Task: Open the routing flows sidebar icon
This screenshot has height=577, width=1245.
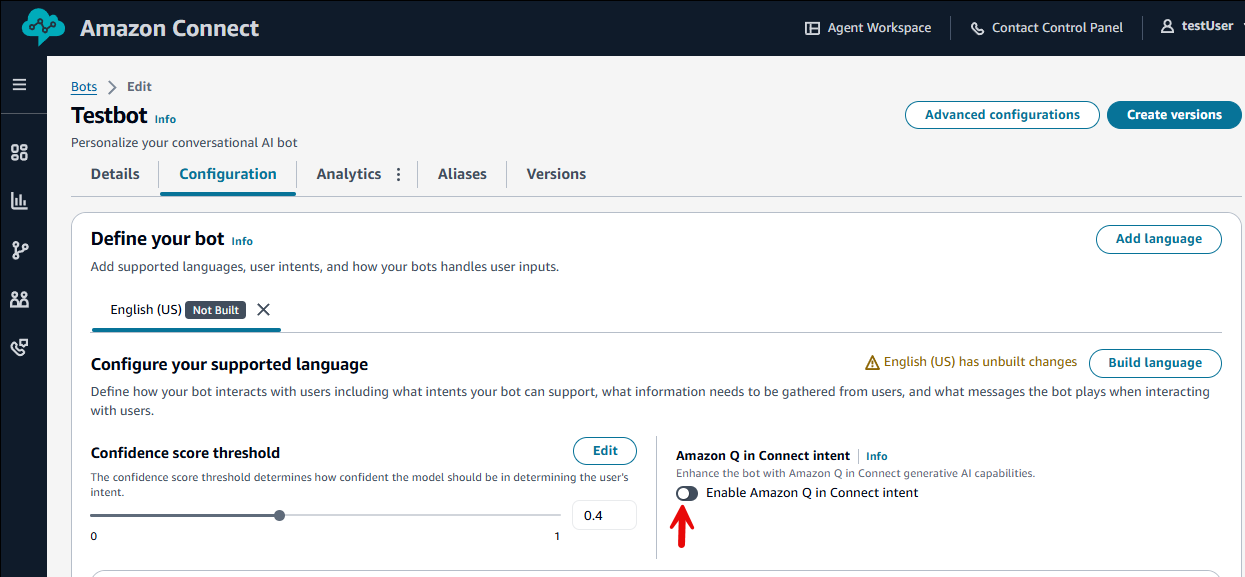Action: point(19,250)
